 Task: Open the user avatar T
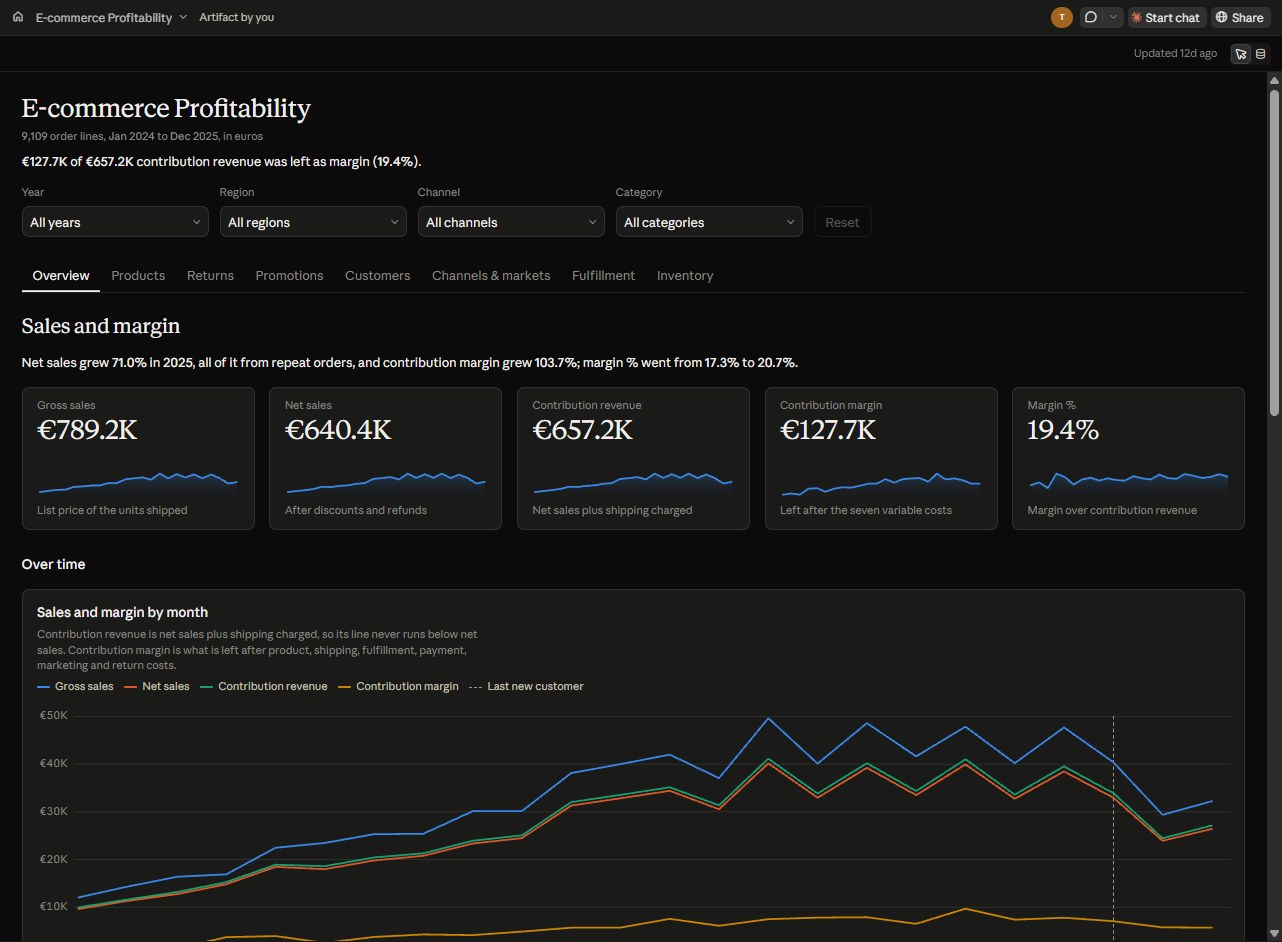click(x=1061, y=17)
